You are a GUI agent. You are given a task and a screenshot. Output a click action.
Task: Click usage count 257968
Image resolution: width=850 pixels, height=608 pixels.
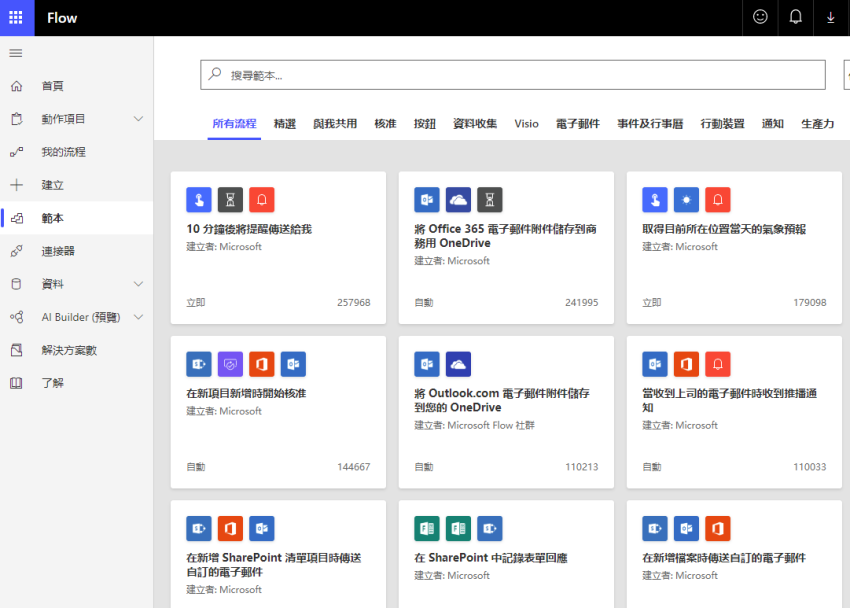point(353,302)
